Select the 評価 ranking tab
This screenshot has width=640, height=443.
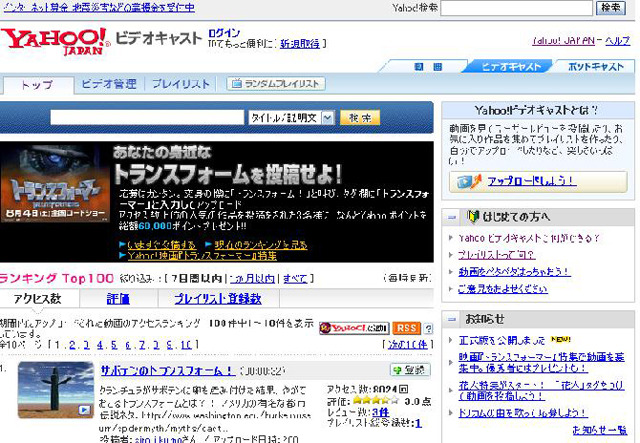pos(118,299)
